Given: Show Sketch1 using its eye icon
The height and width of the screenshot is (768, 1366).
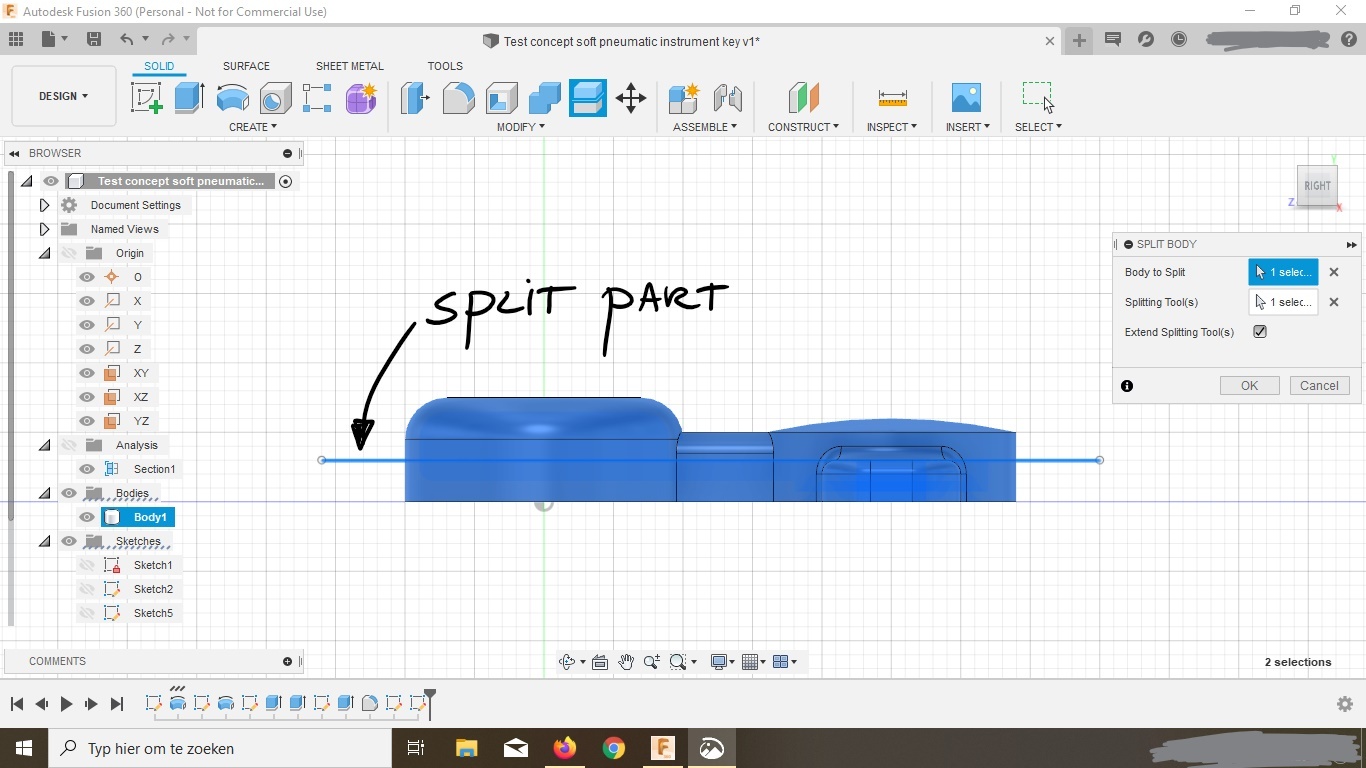Looking at the screenshot, I should pyautogui.click(x=87, y=565).
